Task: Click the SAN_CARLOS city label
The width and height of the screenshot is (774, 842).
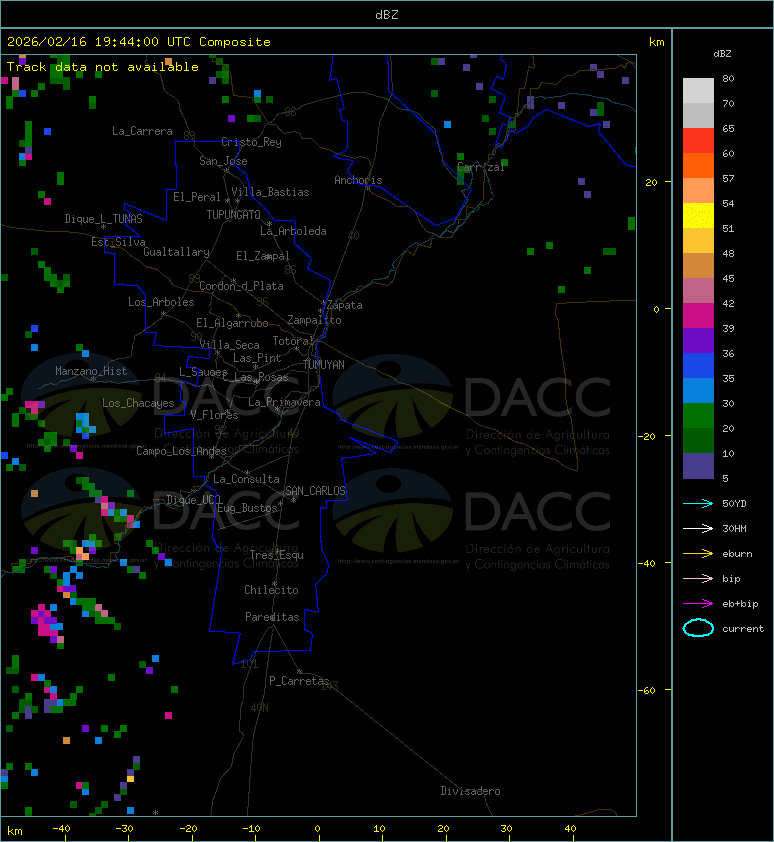Action: 315,491
